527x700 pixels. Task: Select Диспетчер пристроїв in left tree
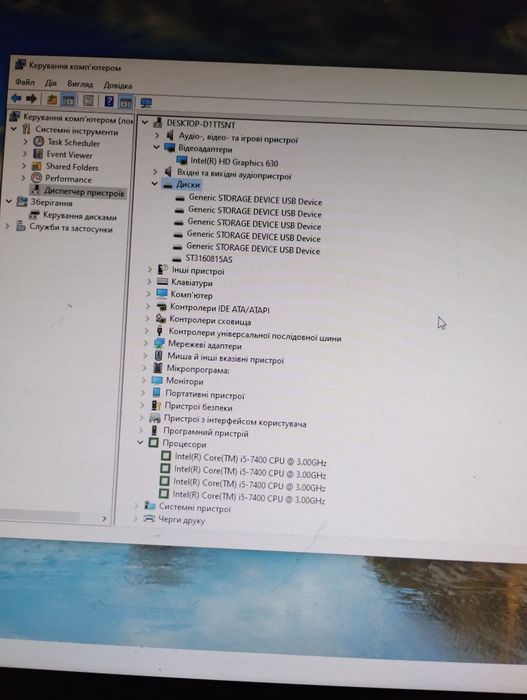point(84,192)
